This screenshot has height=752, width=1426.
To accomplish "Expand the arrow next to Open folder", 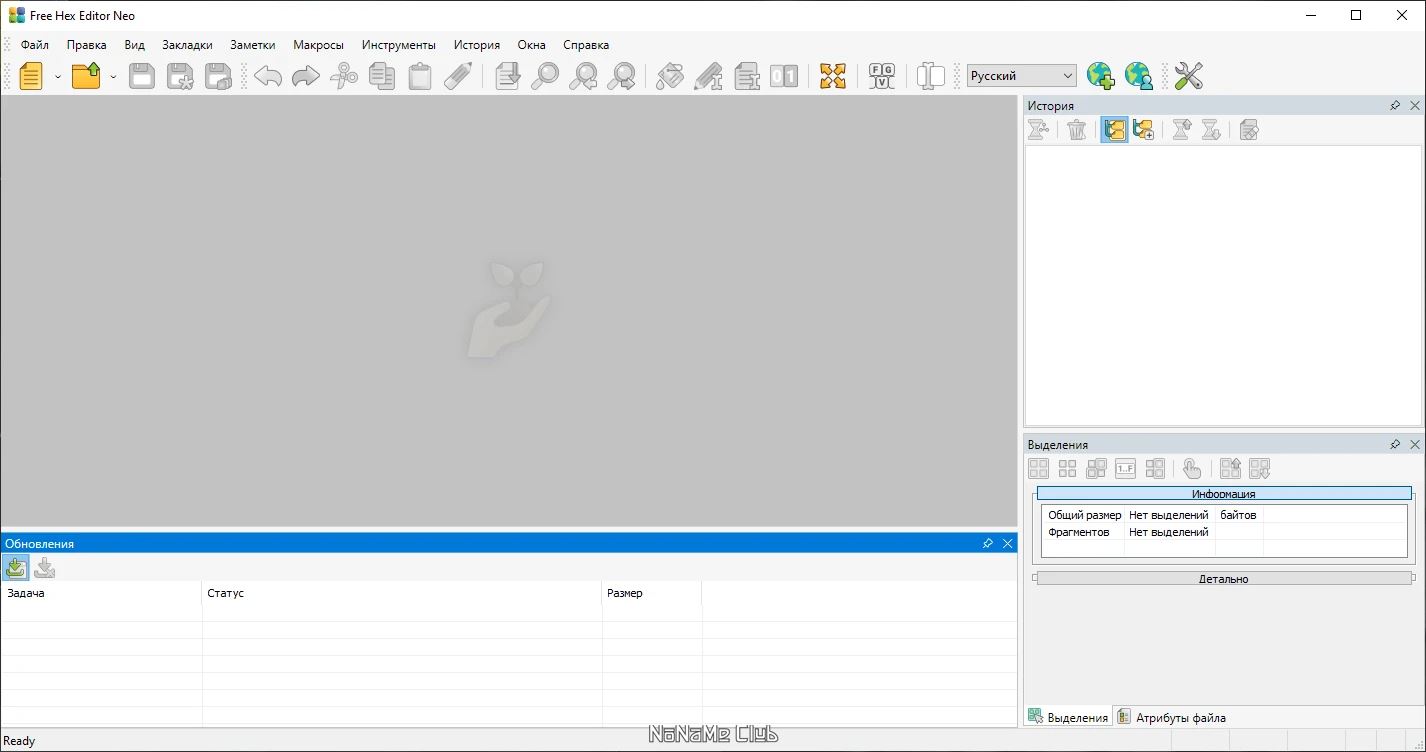I will point(113,77).
